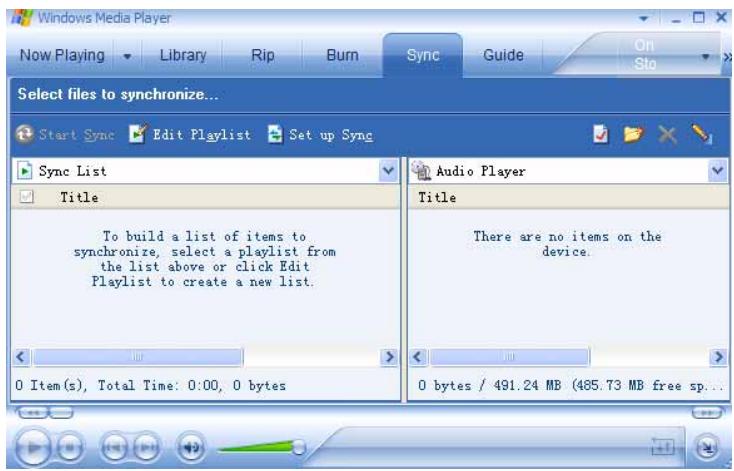
Task: Open the quick access menu arrow in title bar
Action: click(x=644, y=18)
